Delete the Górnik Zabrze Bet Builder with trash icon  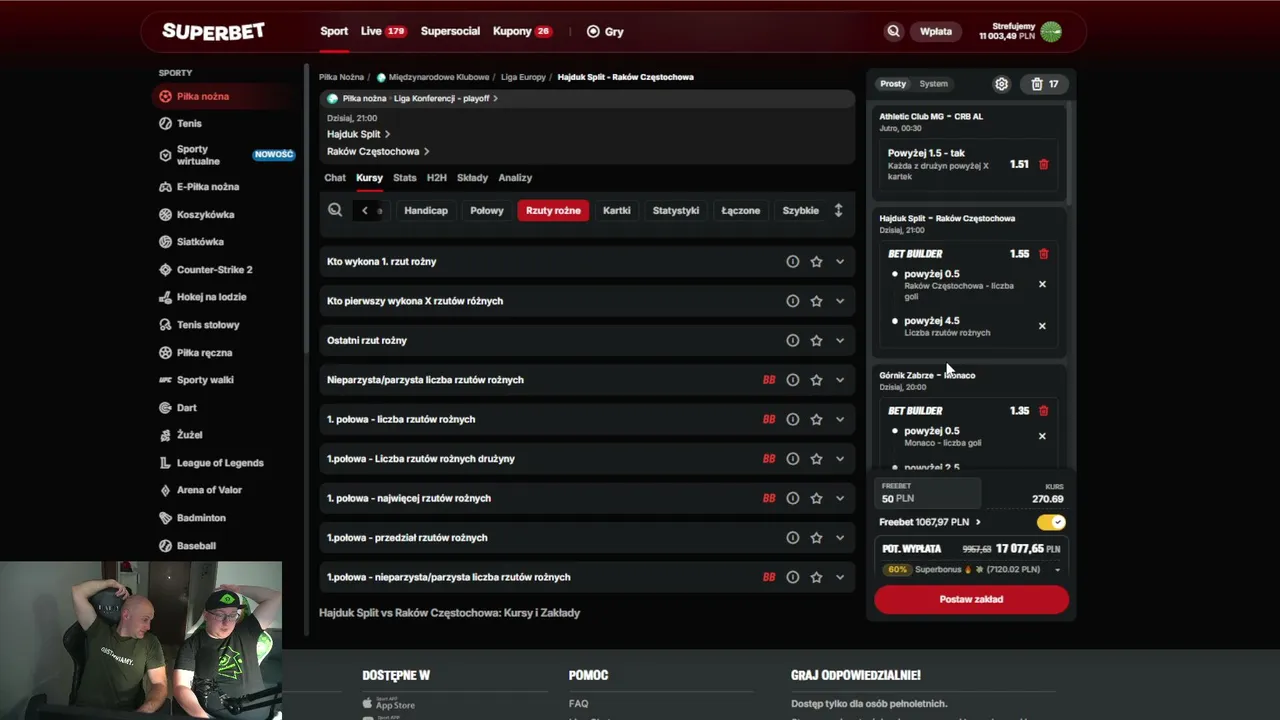point(1044,411)
